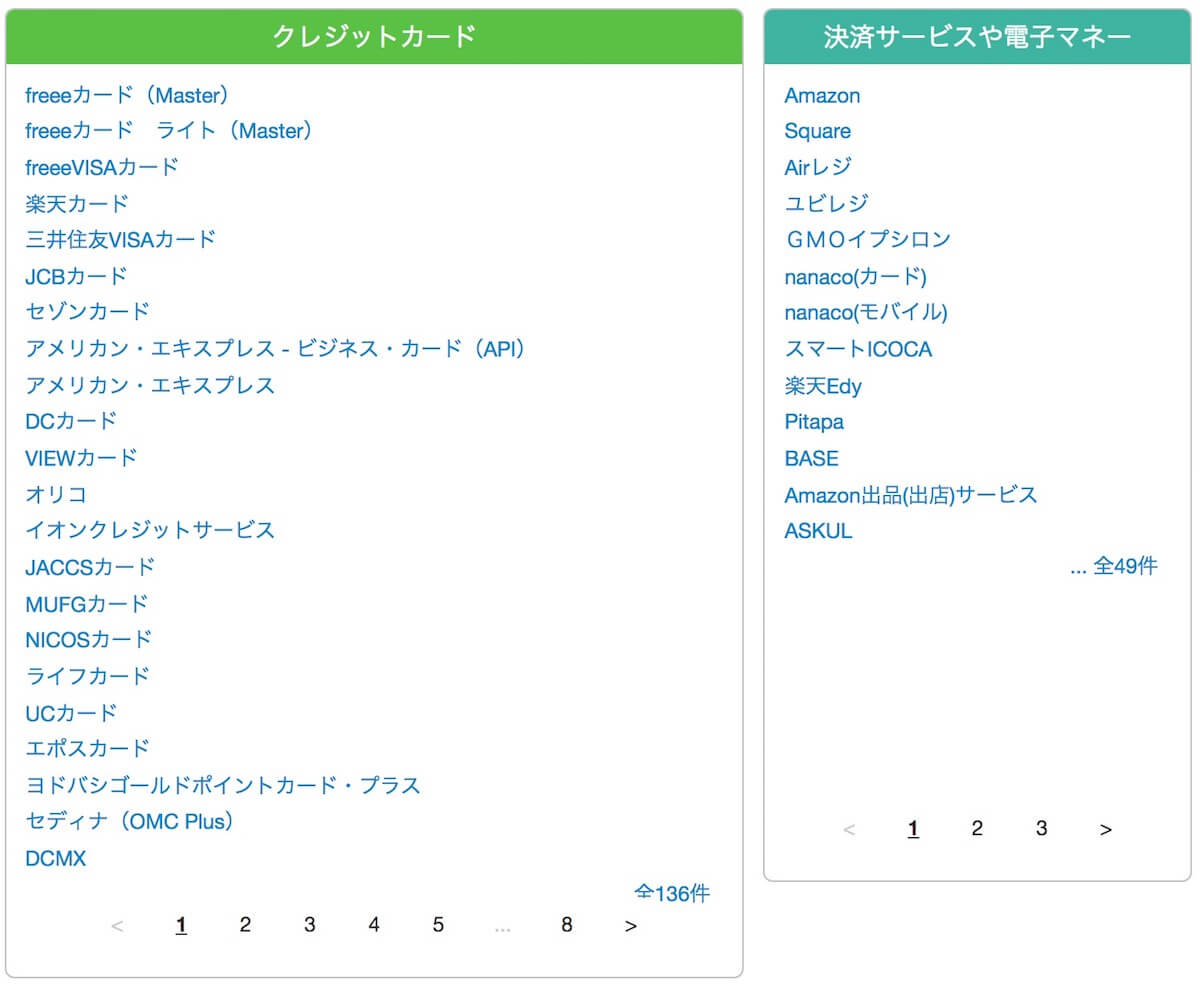The image size is (1200, 988).
Task: Choose DCMX link
Action: (x=56, y=858)
